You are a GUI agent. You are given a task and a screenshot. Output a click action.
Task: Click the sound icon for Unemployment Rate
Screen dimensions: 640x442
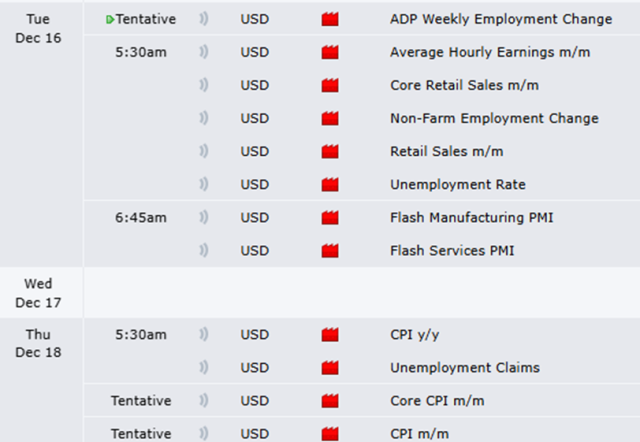pyautogui.click(x=204, y=184)
